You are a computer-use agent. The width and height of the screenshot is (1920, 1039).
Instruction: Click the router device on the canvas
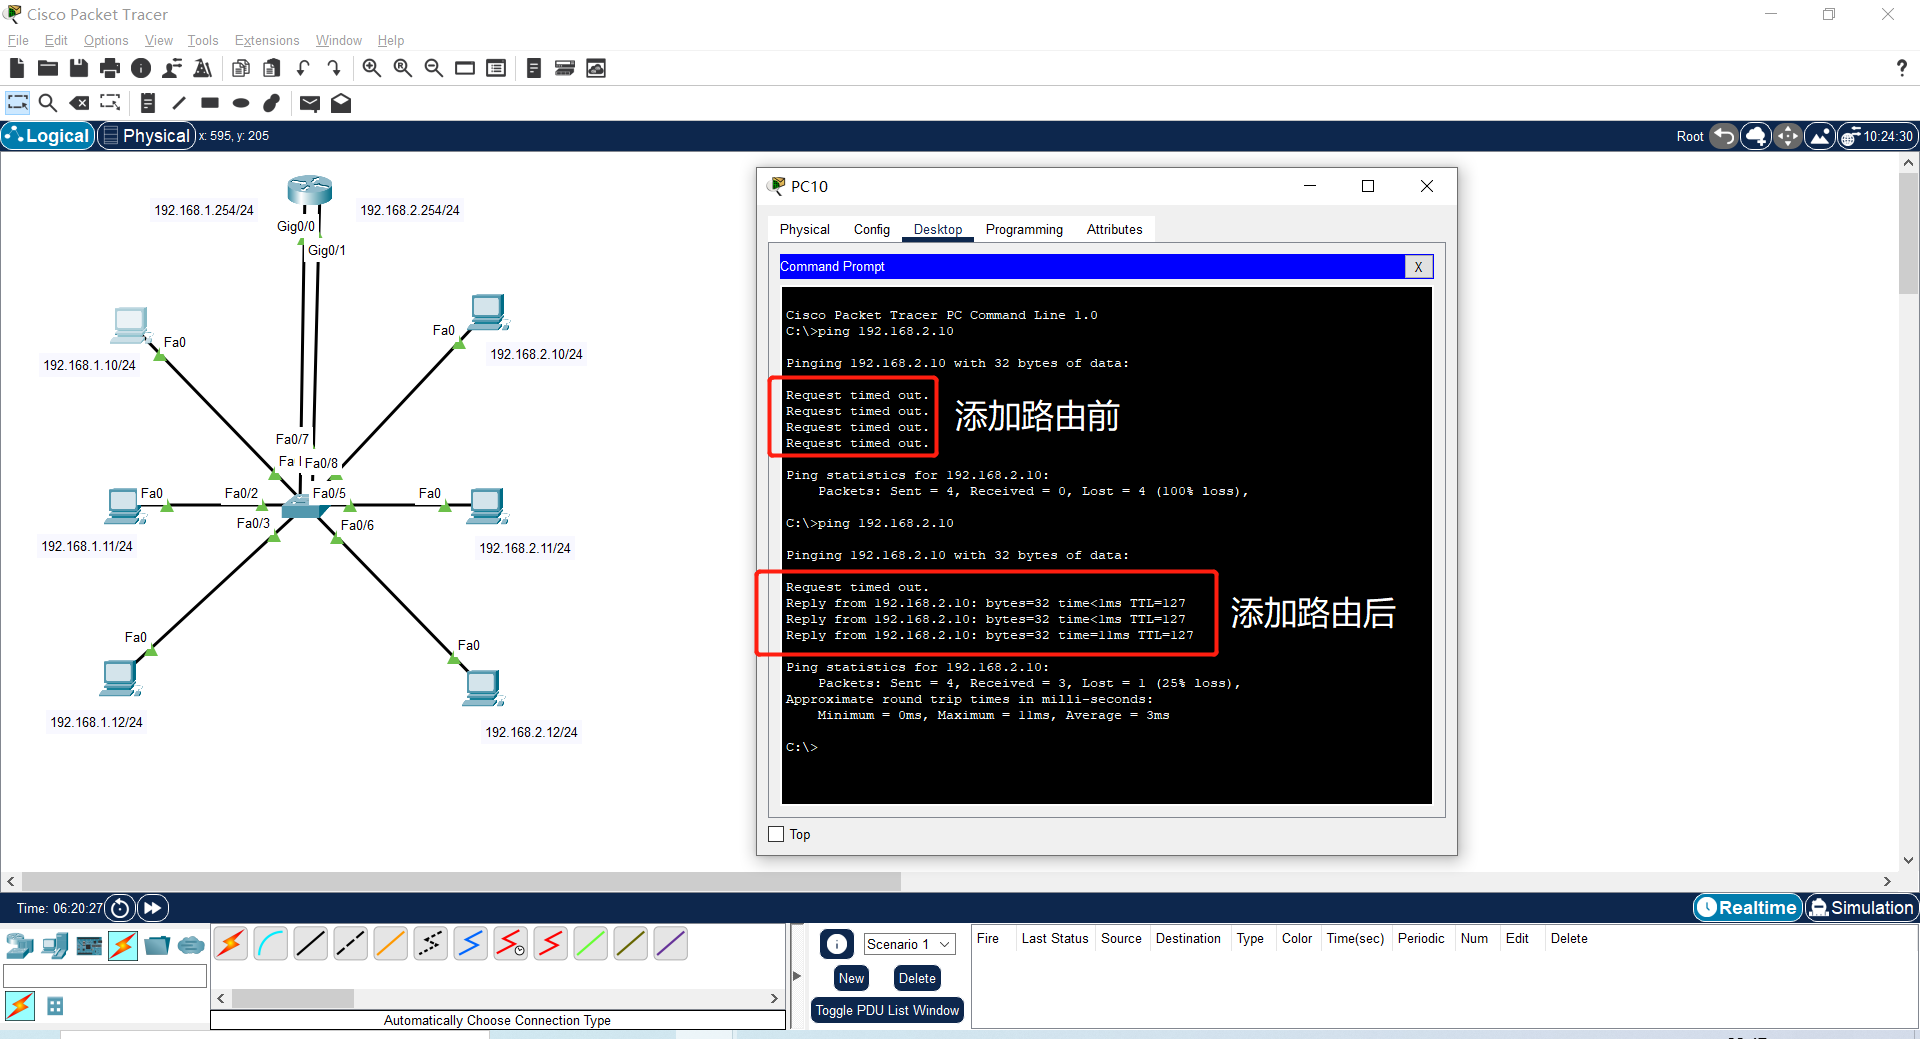[x=309, y=190]
